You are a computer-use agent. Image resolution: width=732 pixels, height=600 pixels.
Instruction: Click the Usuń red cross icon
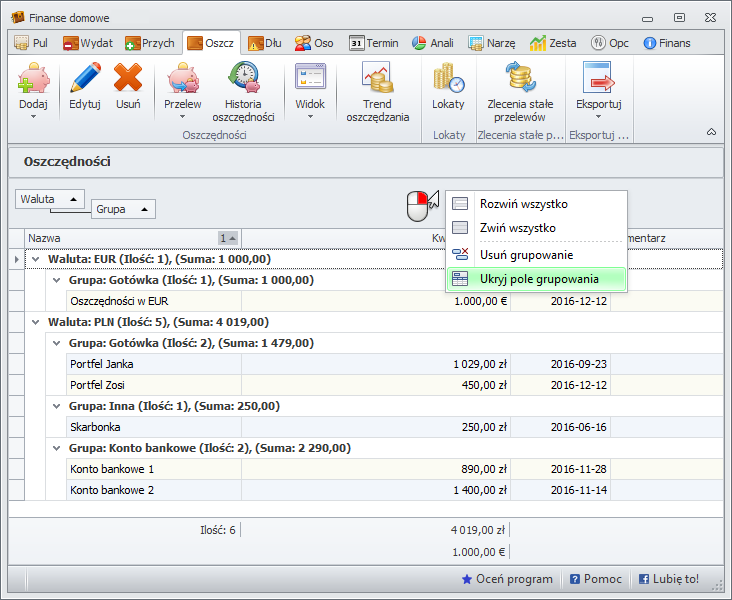tap(128, 78)
